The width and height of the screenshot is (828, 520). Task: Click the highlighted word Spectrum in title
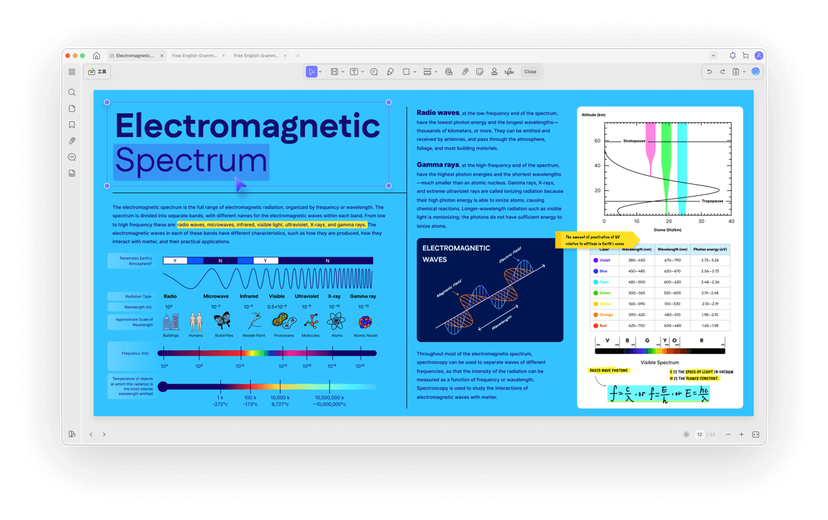191,161
